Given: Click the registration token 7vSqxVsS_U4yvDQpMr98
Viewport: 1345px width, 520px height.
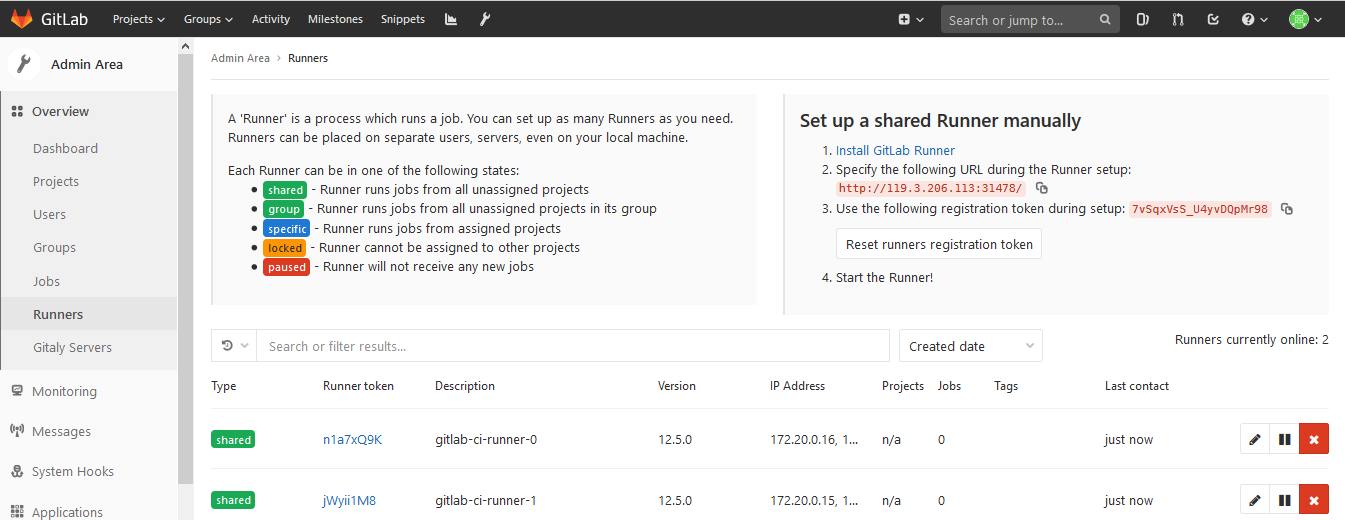Looking at the screenshot, I should pyautogui.click(x=1200, y=209).
